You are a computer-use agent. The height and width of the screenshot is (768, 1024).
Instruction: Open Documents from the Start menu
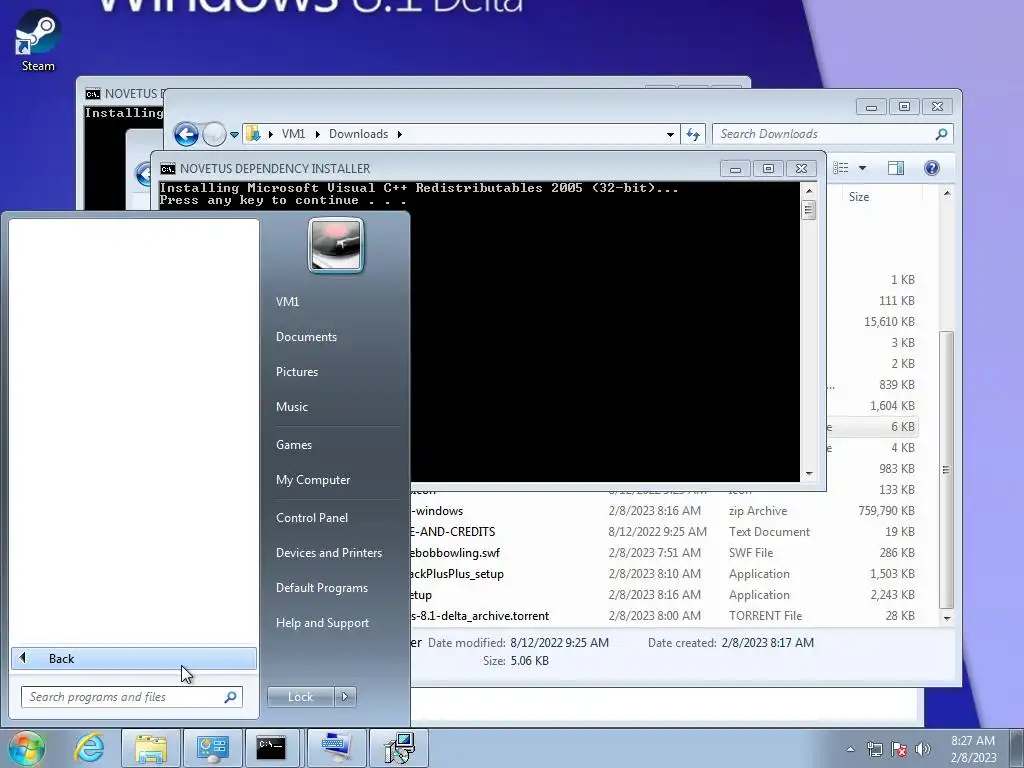click(306, 337)
